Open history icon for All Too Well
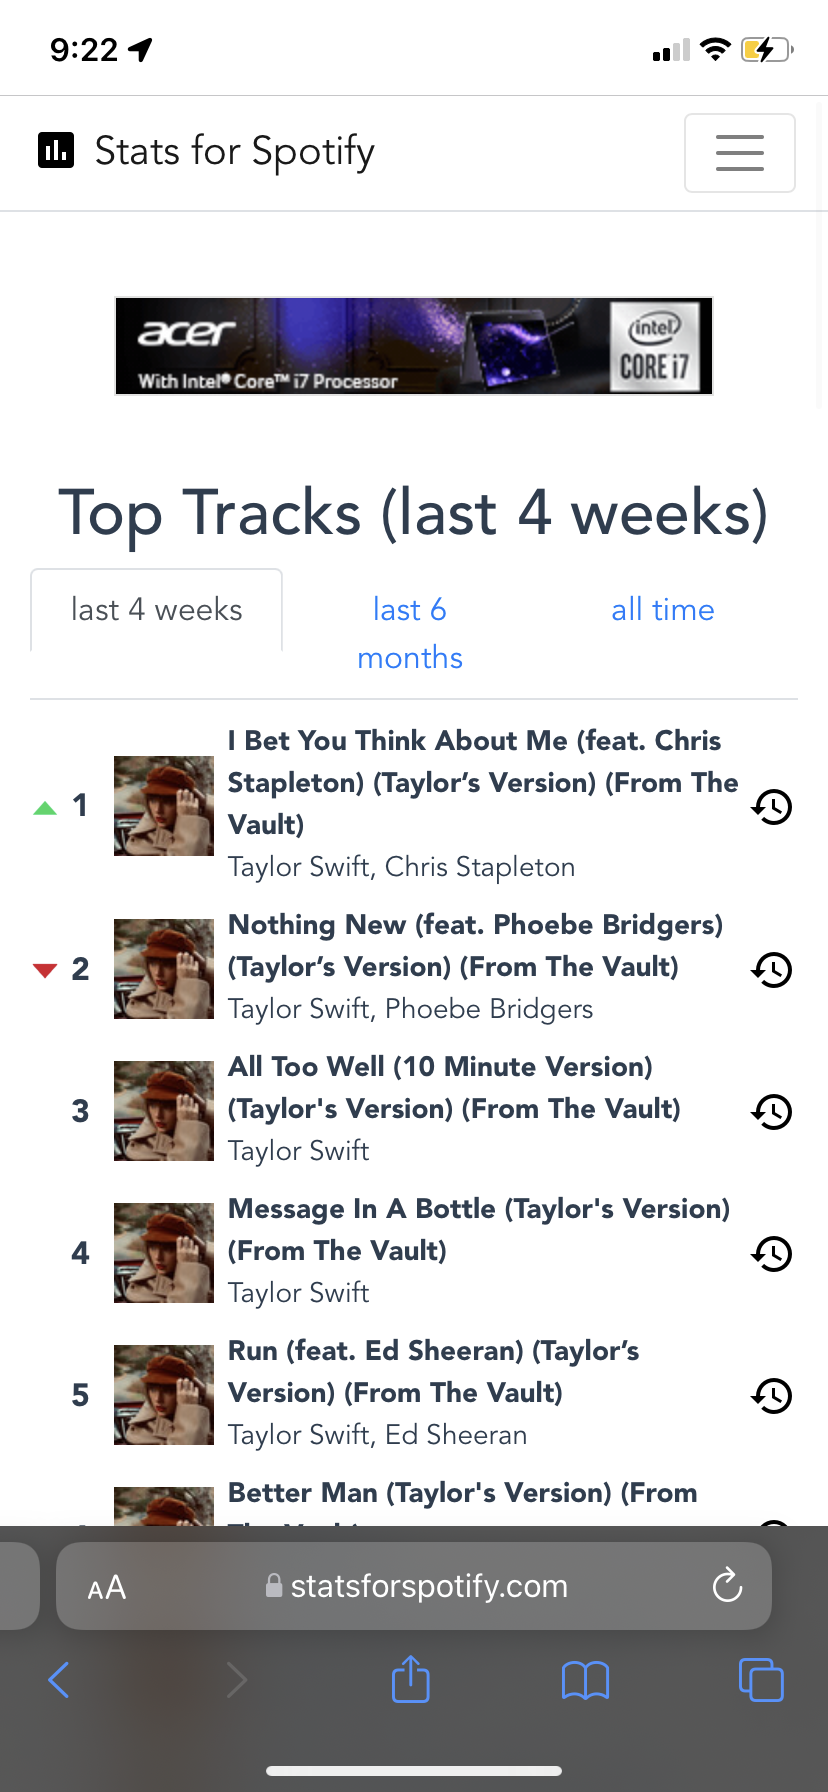Viewport: 828px width, 1792px height. tap(771, 1111)
